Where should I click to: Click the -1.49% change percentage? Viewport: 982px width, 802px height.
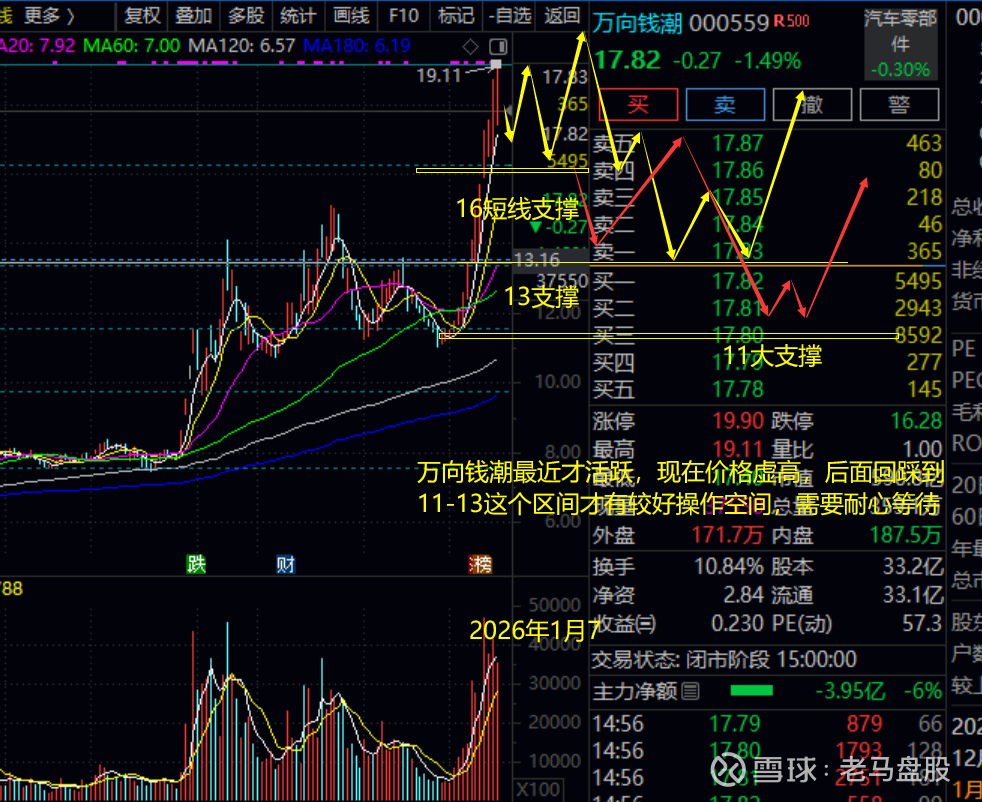[768, 61]
